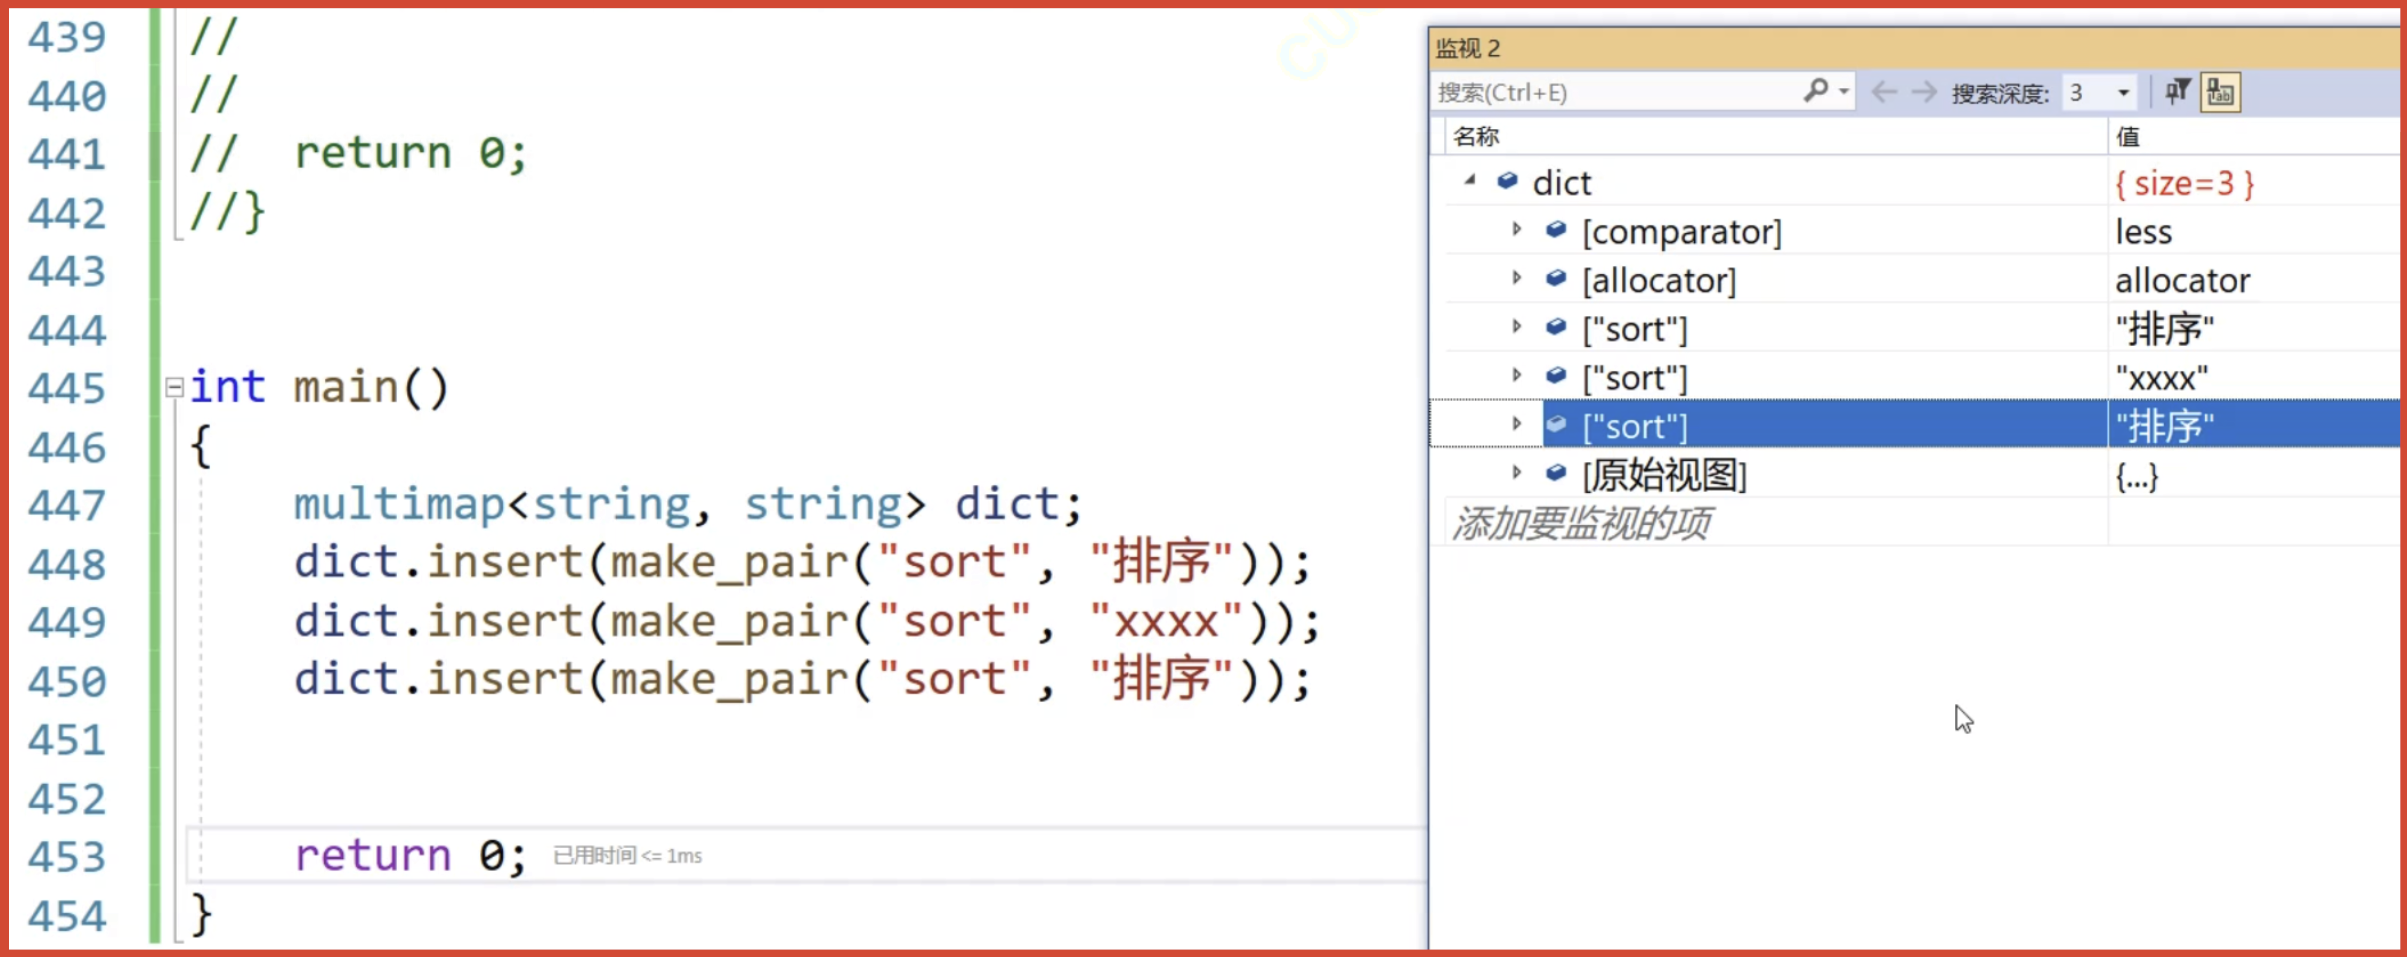Expand the [comparator] row

point(1517,230)
